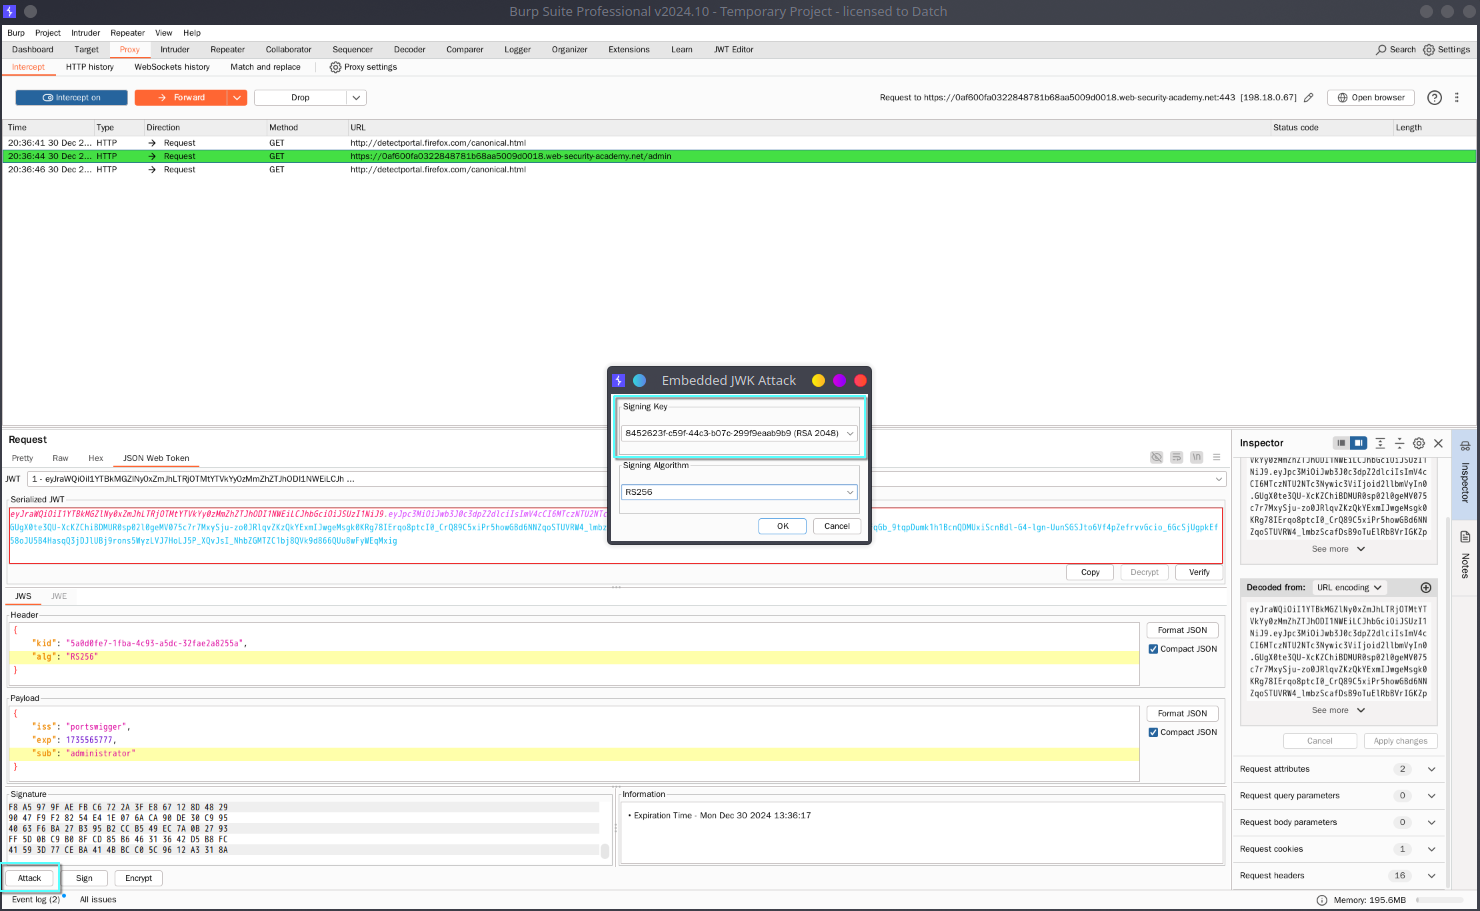Viewport: 1480px width, 911px height.
Task: Toggle the \n show newlines icon
Action: coord(1196,457)
